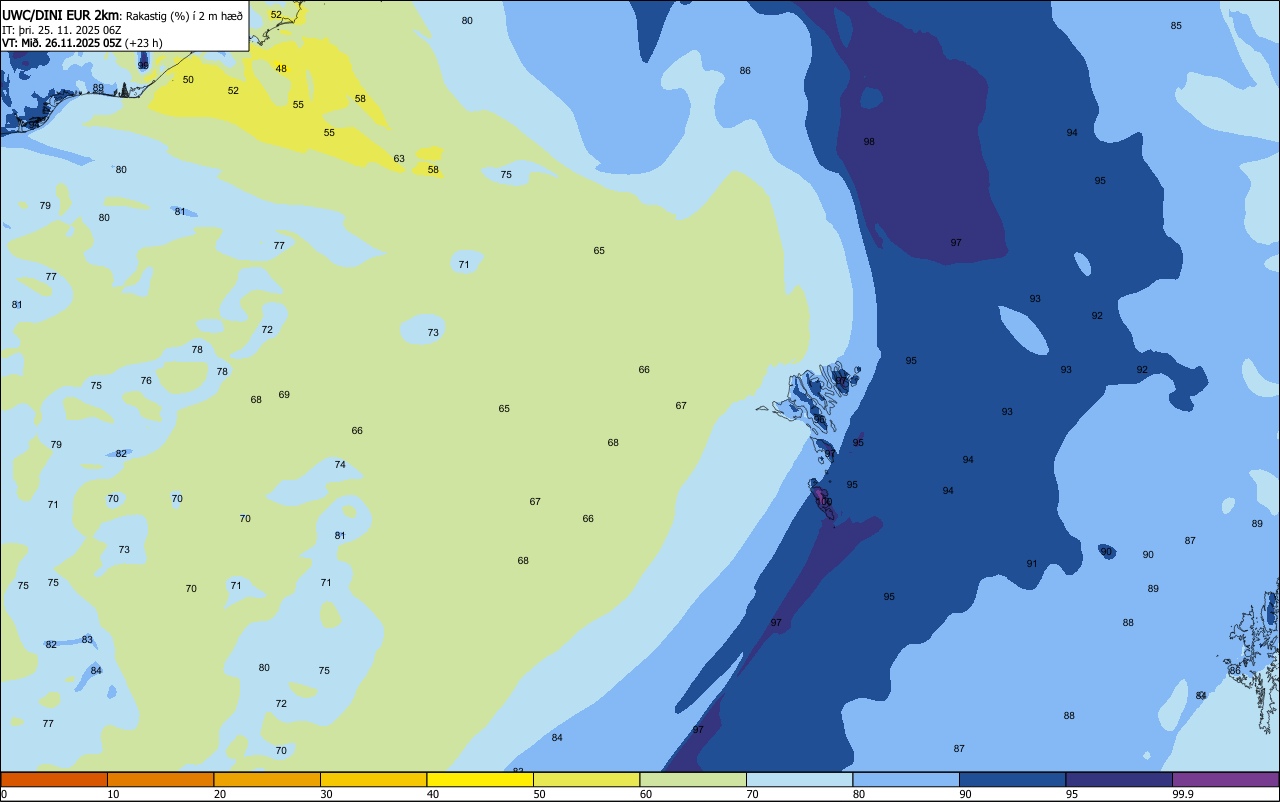The image size is (1280, 802).
Task: Click the legend tick label 99.9
Action: tap(1183, 794)
